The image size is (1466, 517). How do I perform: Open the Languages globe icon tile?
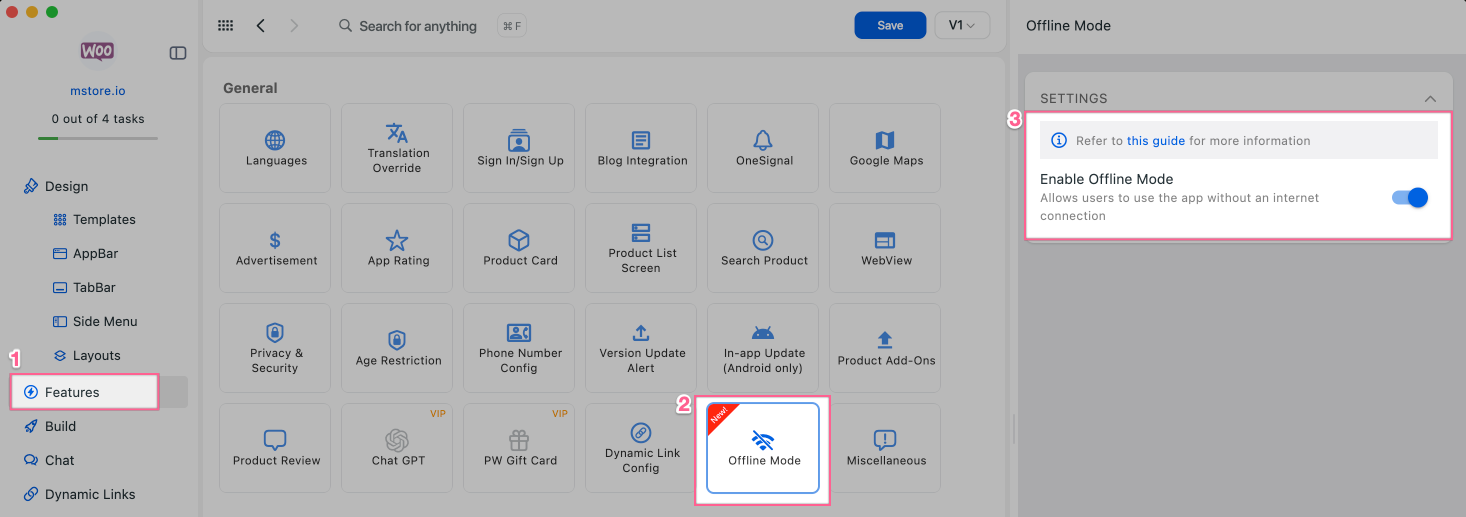tap(275, 148)
